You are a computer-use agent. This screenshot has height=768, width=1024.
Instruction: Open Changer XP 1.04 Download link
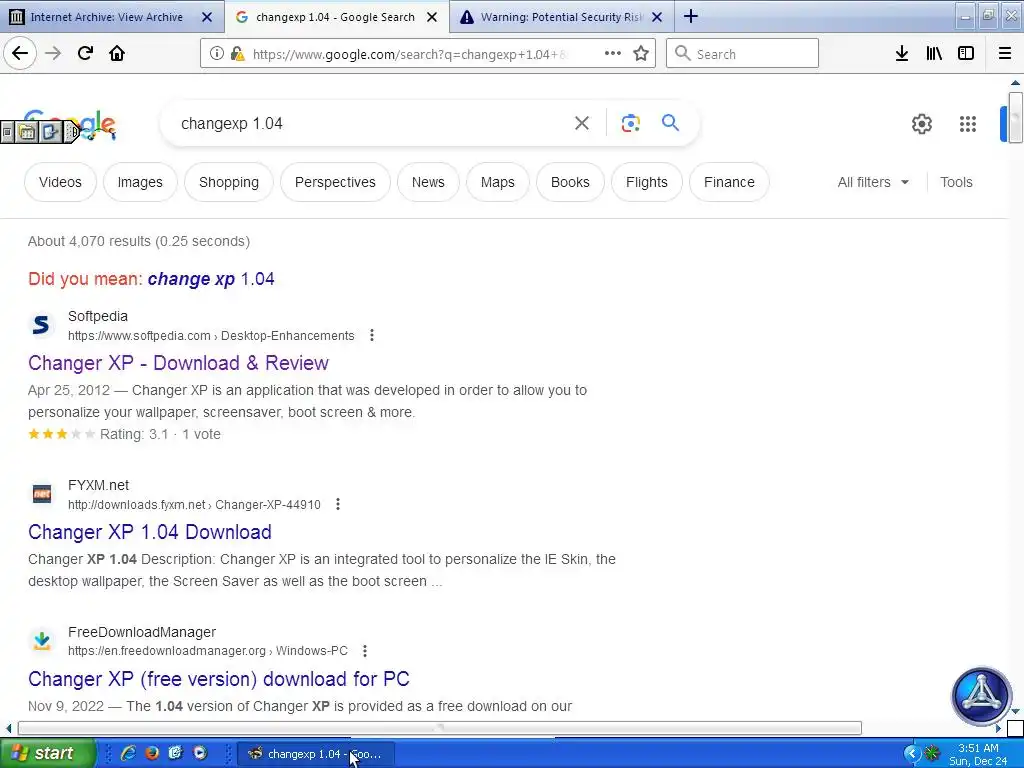(150, 532)
